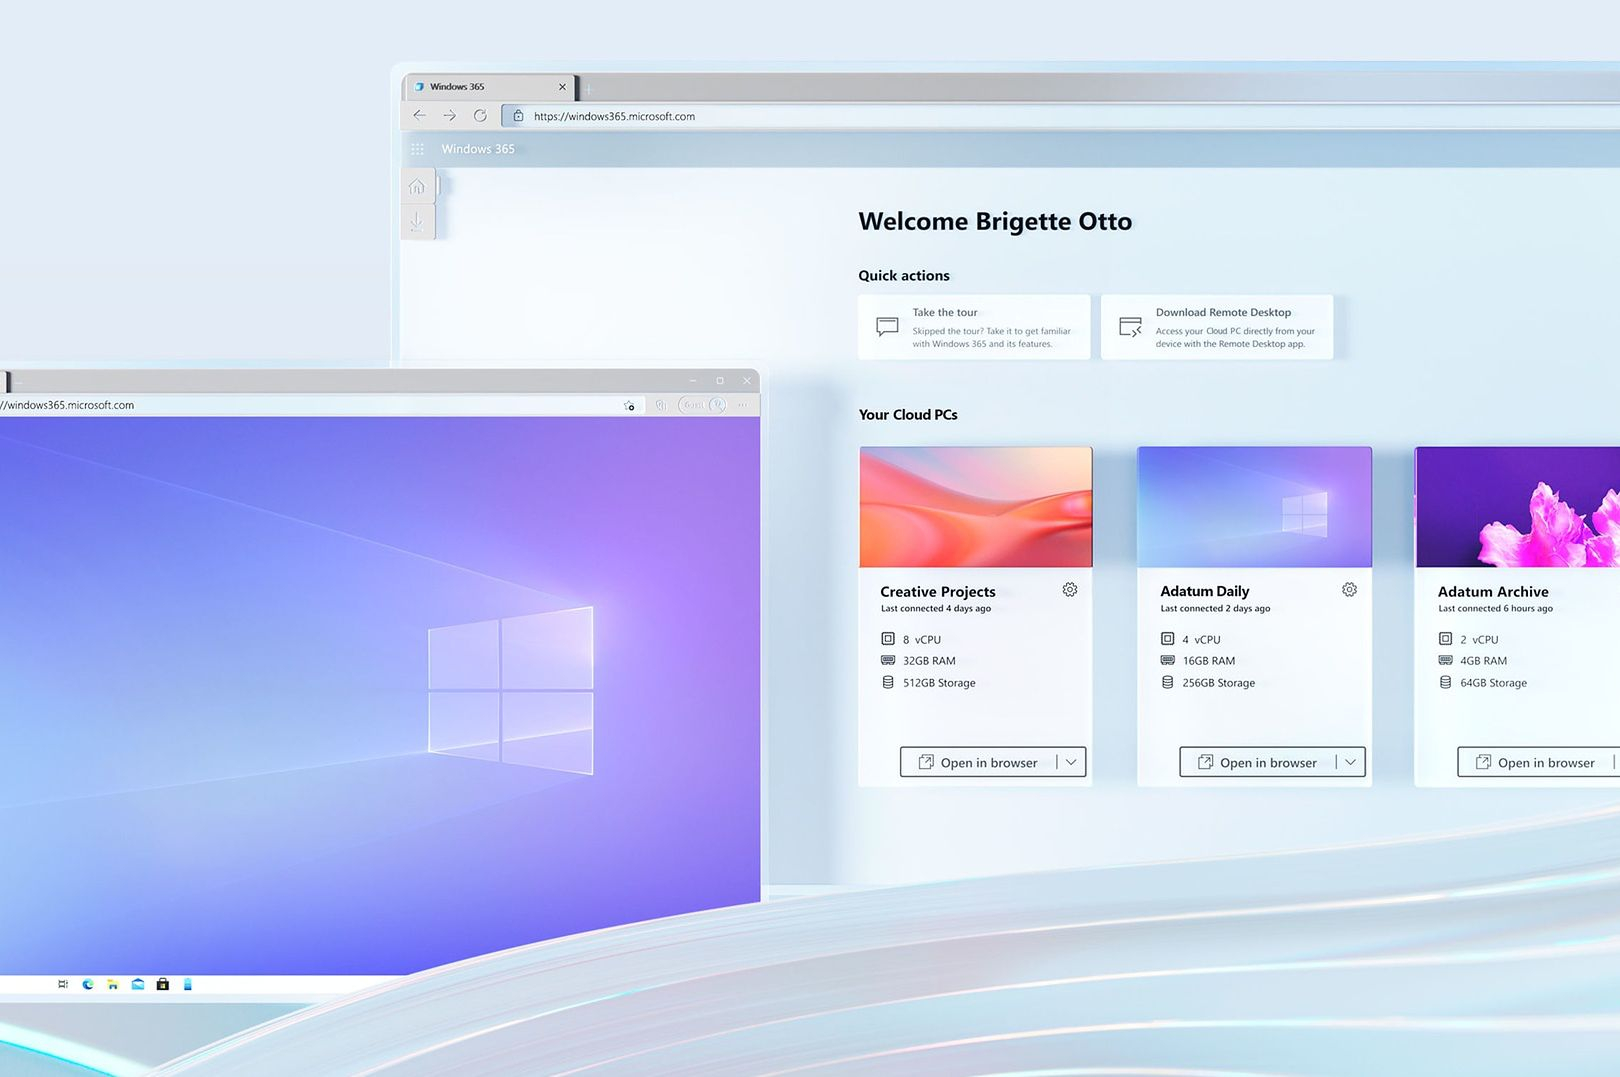This screenshot has height=1077, width=1620.
Task: Open settings gear on Creative Projects card
Action: click(x=1069, y=590)
